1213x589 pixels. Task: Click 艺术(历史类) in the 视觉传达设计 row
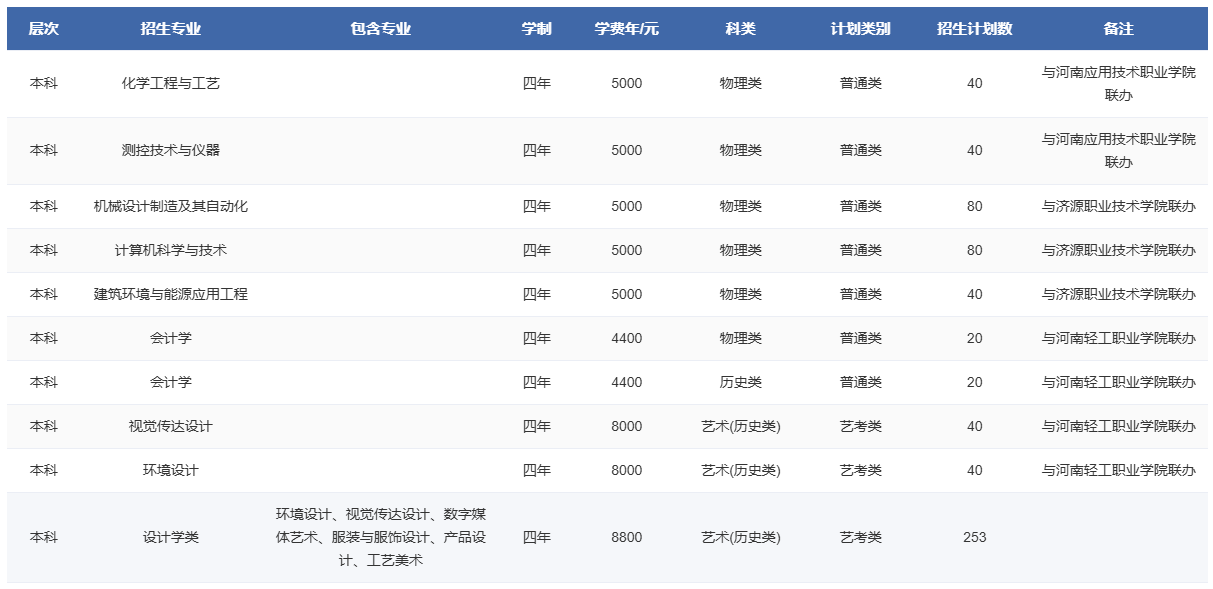point(741,426)
